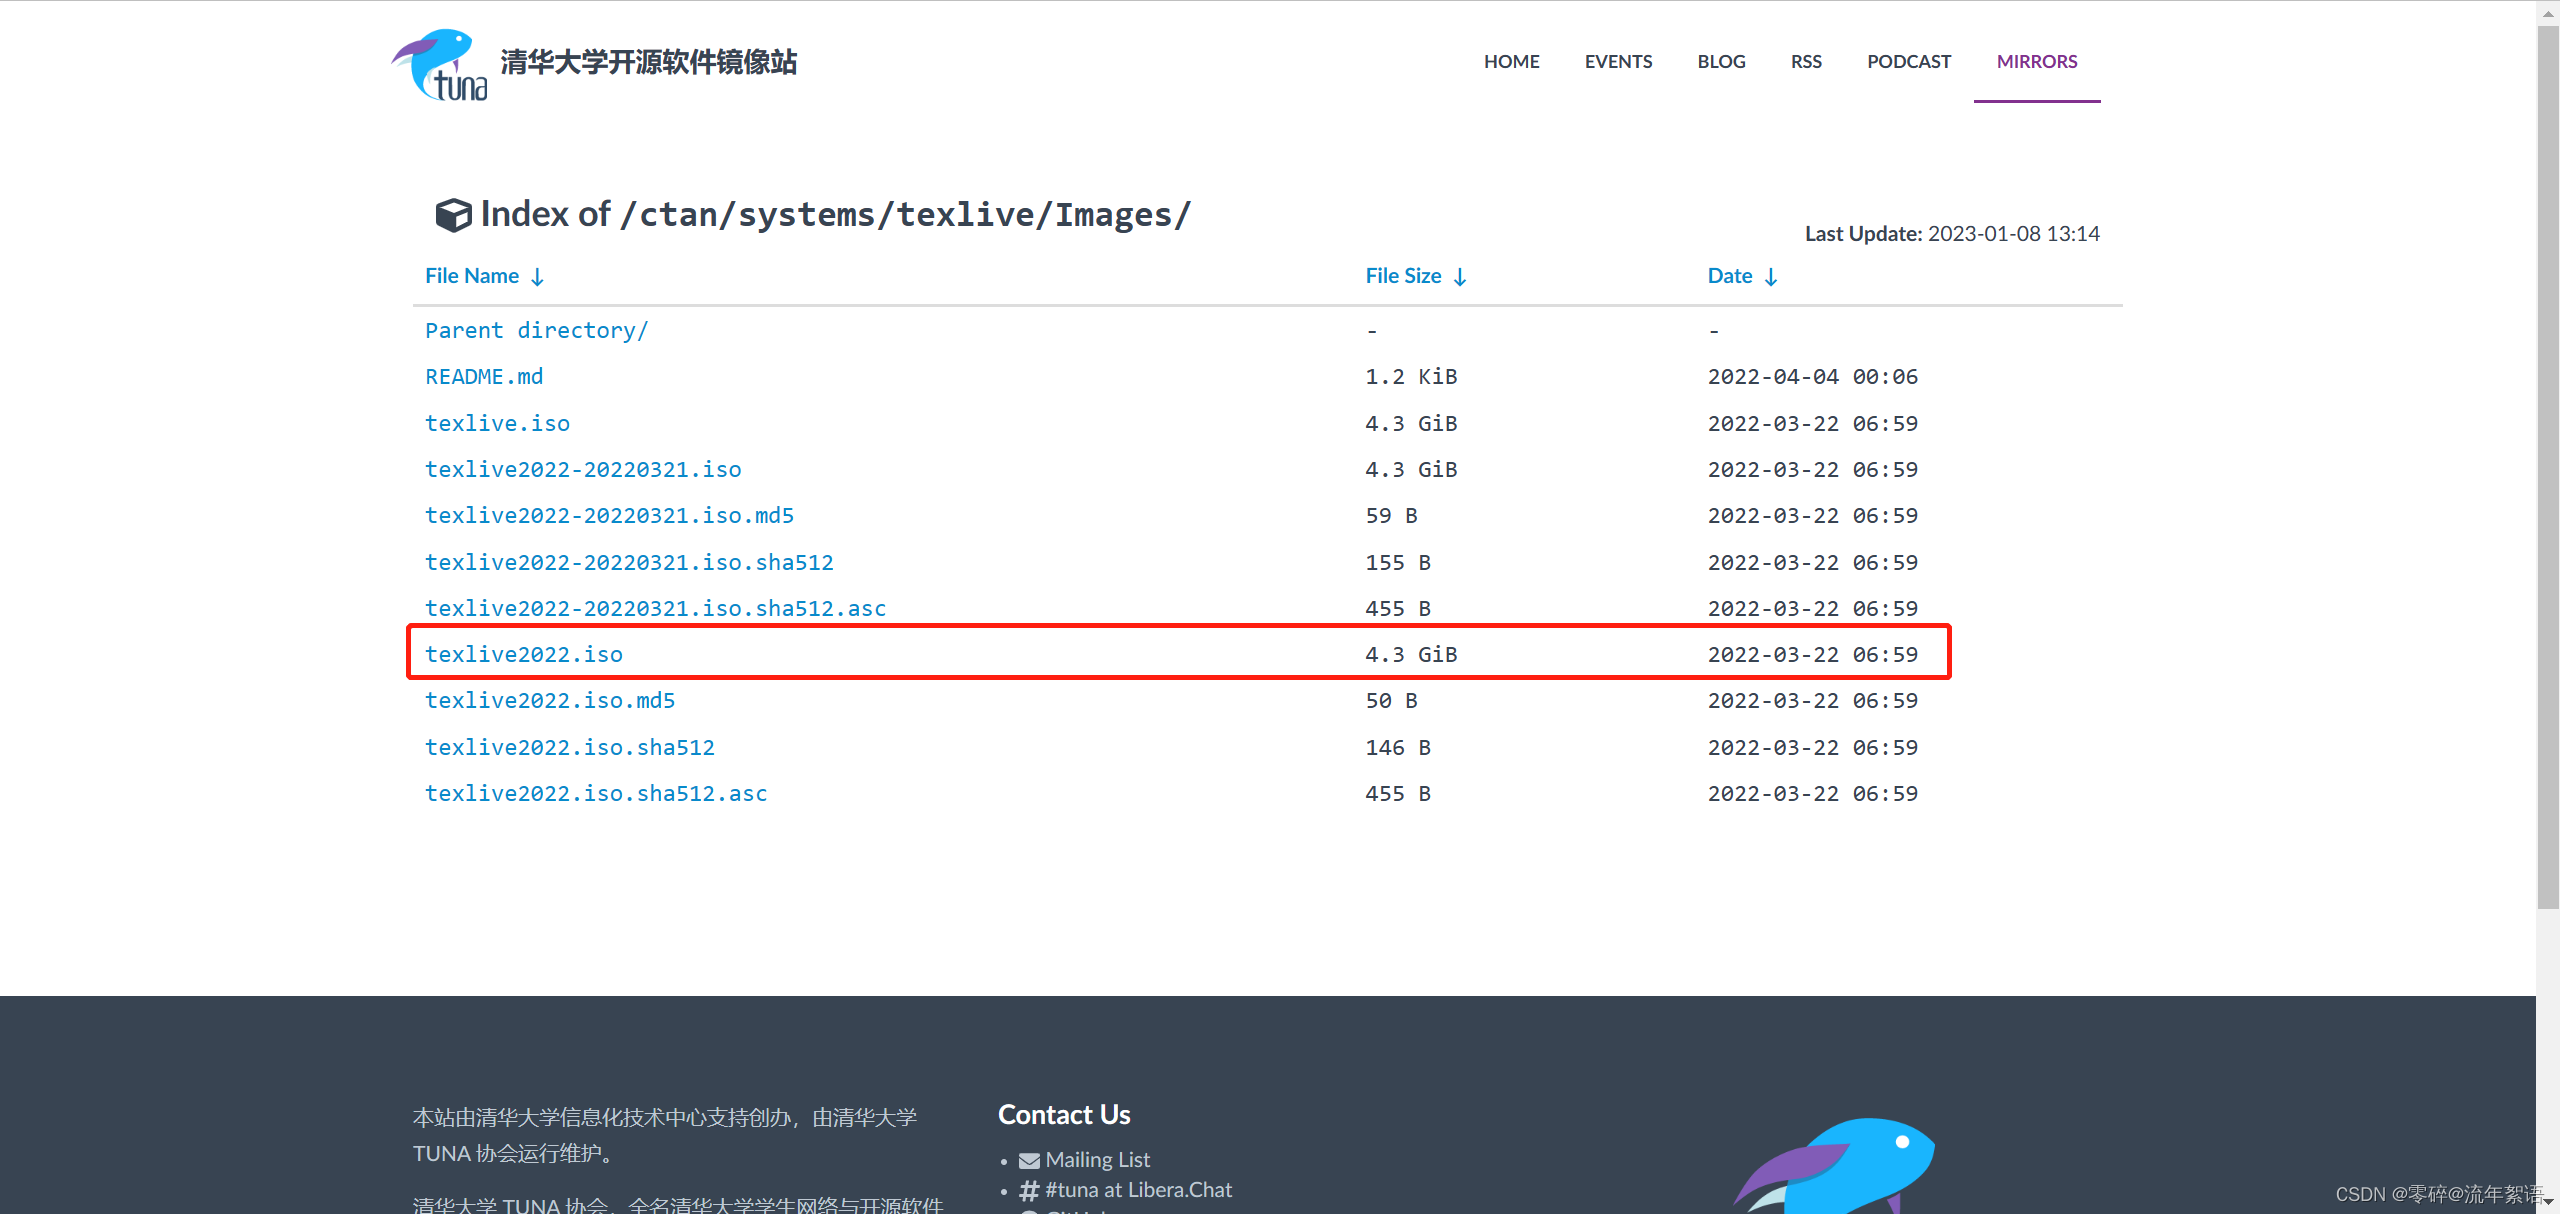Open the README.md file
The image size is (2560, 1214).
click(x=484, y=377)
